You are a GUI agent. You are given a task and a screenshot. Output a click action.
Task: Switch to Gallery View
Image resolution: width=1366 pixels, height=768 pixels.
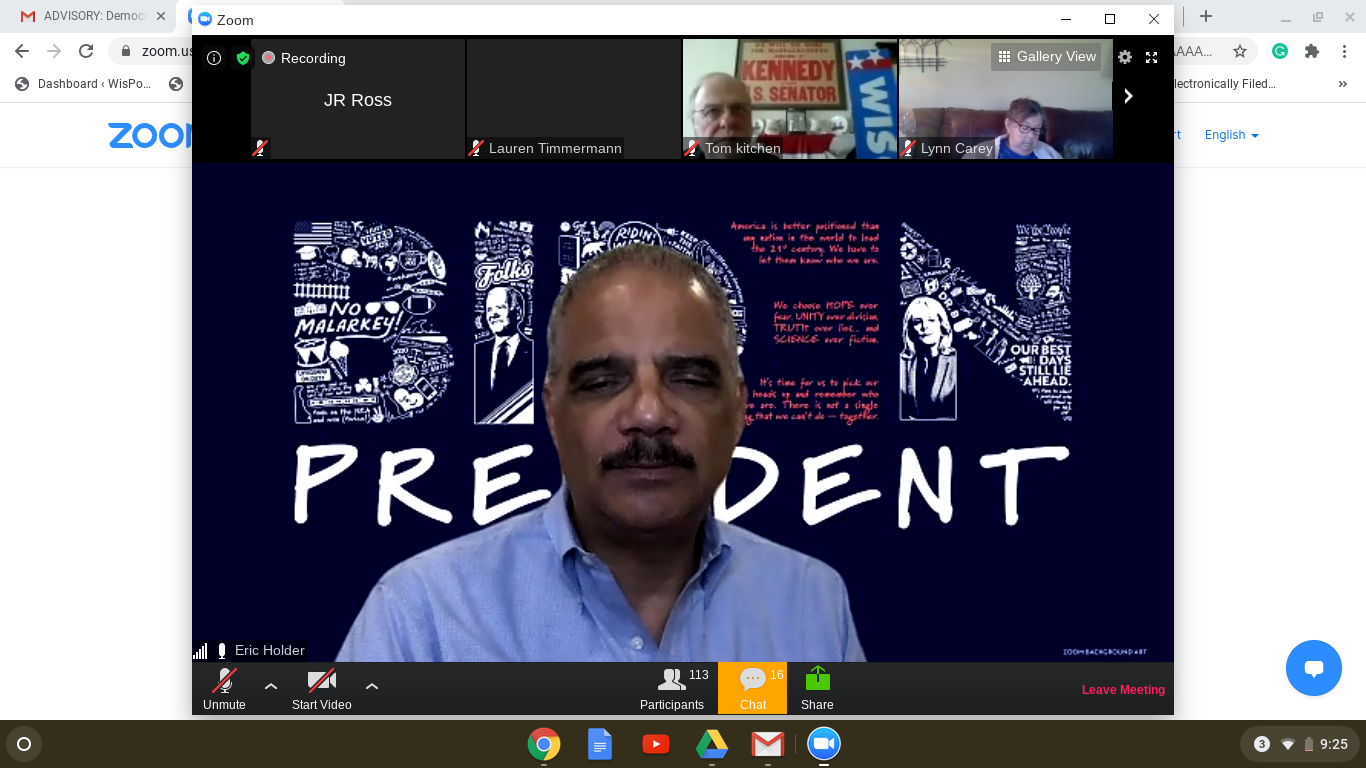coord(1046,57)
